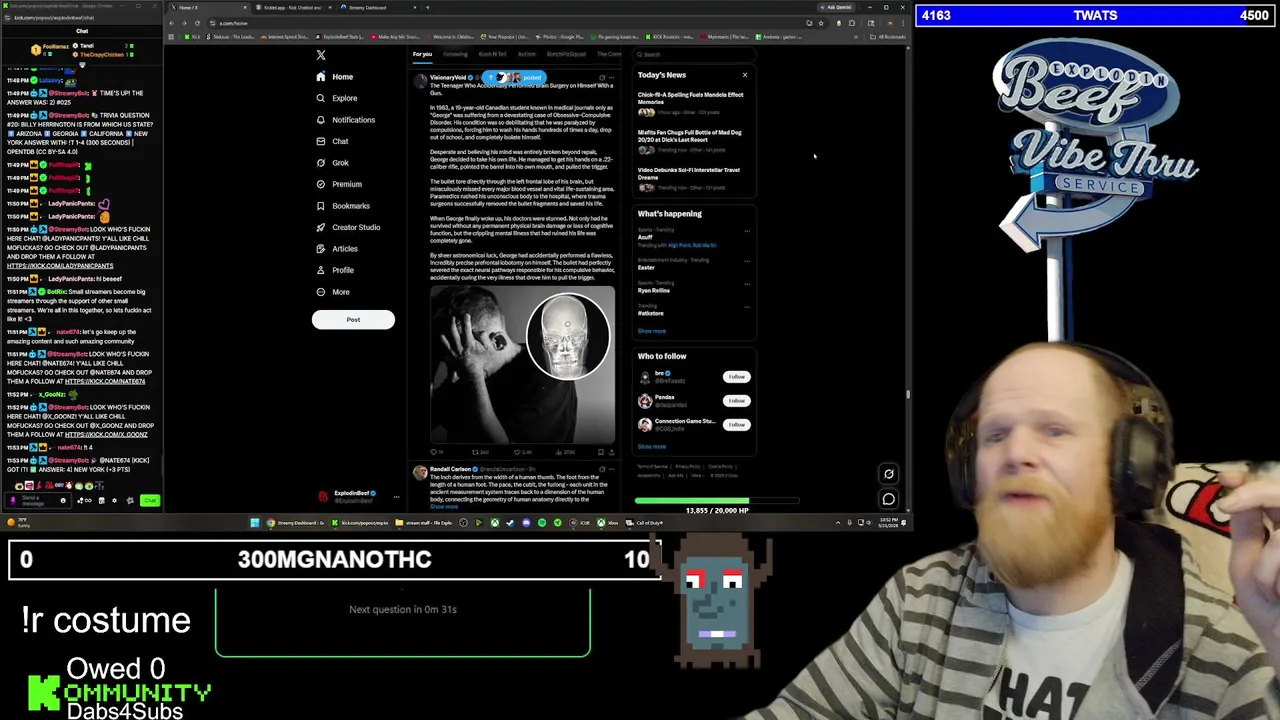Open the floating Grok button
The width and height of the screenshot is (1280, 720).
[888, 474]
